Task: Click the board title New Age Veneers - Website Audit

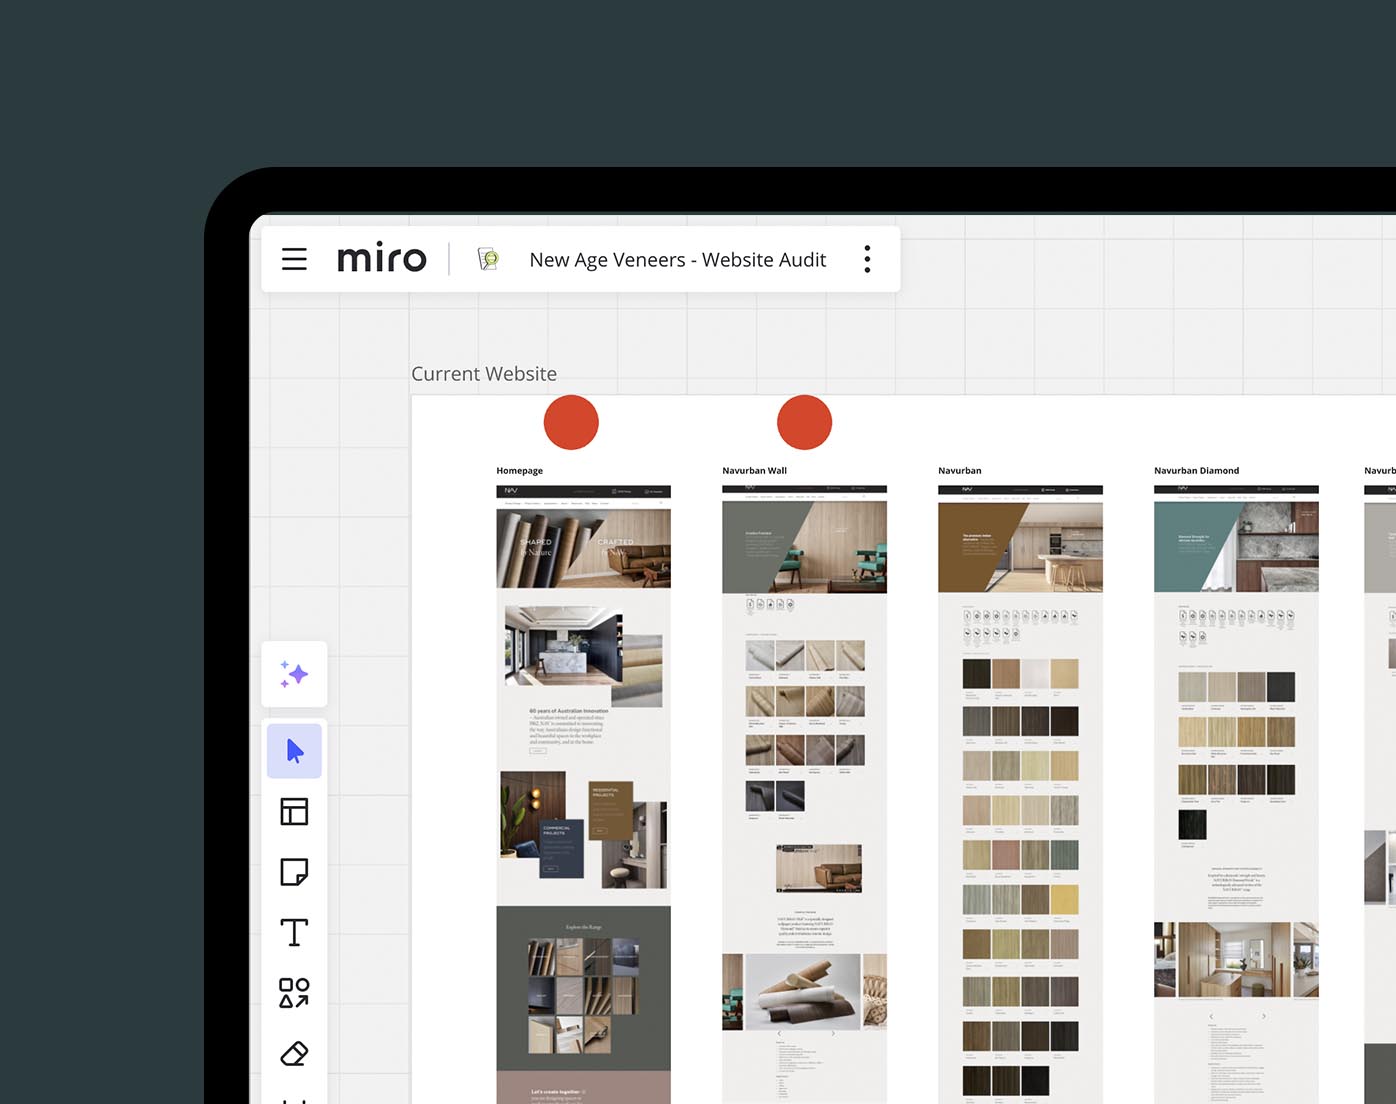Action: coord(678,260)
